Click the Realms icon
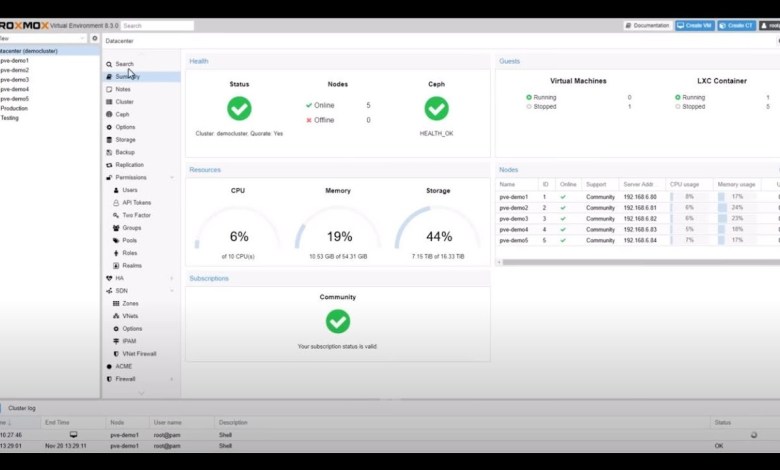 pyautogui.click(x=116, y=266)
